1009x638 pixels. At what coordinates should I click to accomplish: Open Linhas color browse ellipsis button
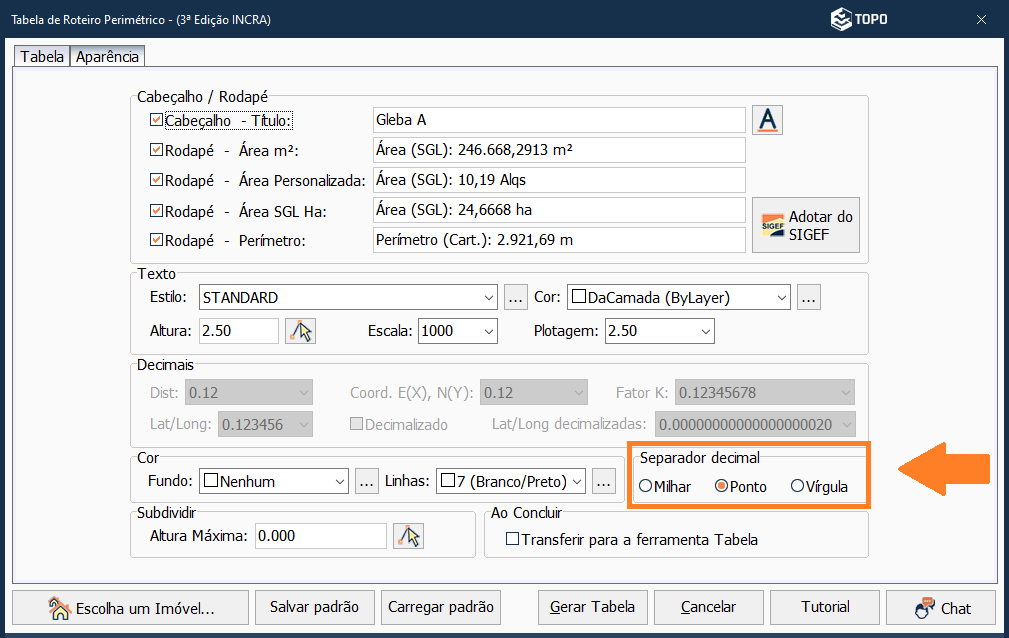tap(603, 481)
